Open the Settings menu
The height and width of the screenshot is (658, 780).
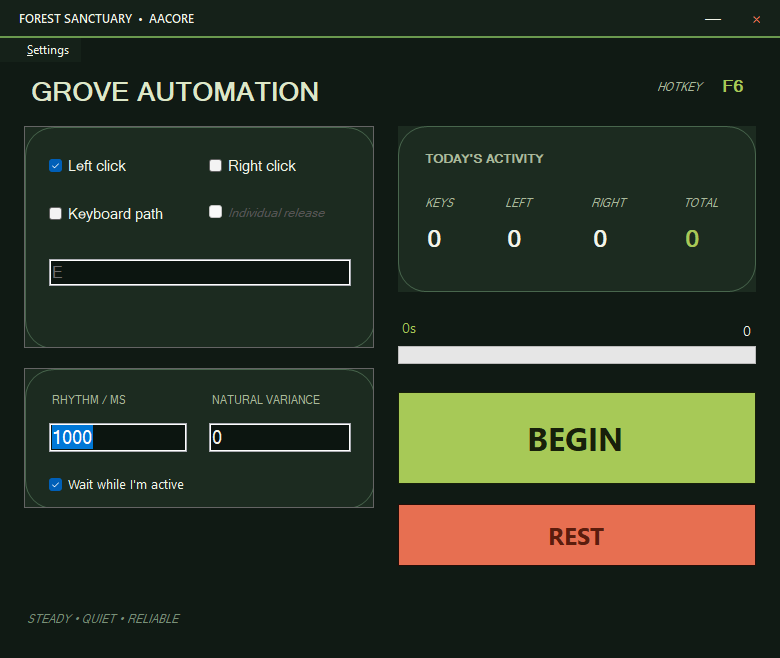pos(48,50)
